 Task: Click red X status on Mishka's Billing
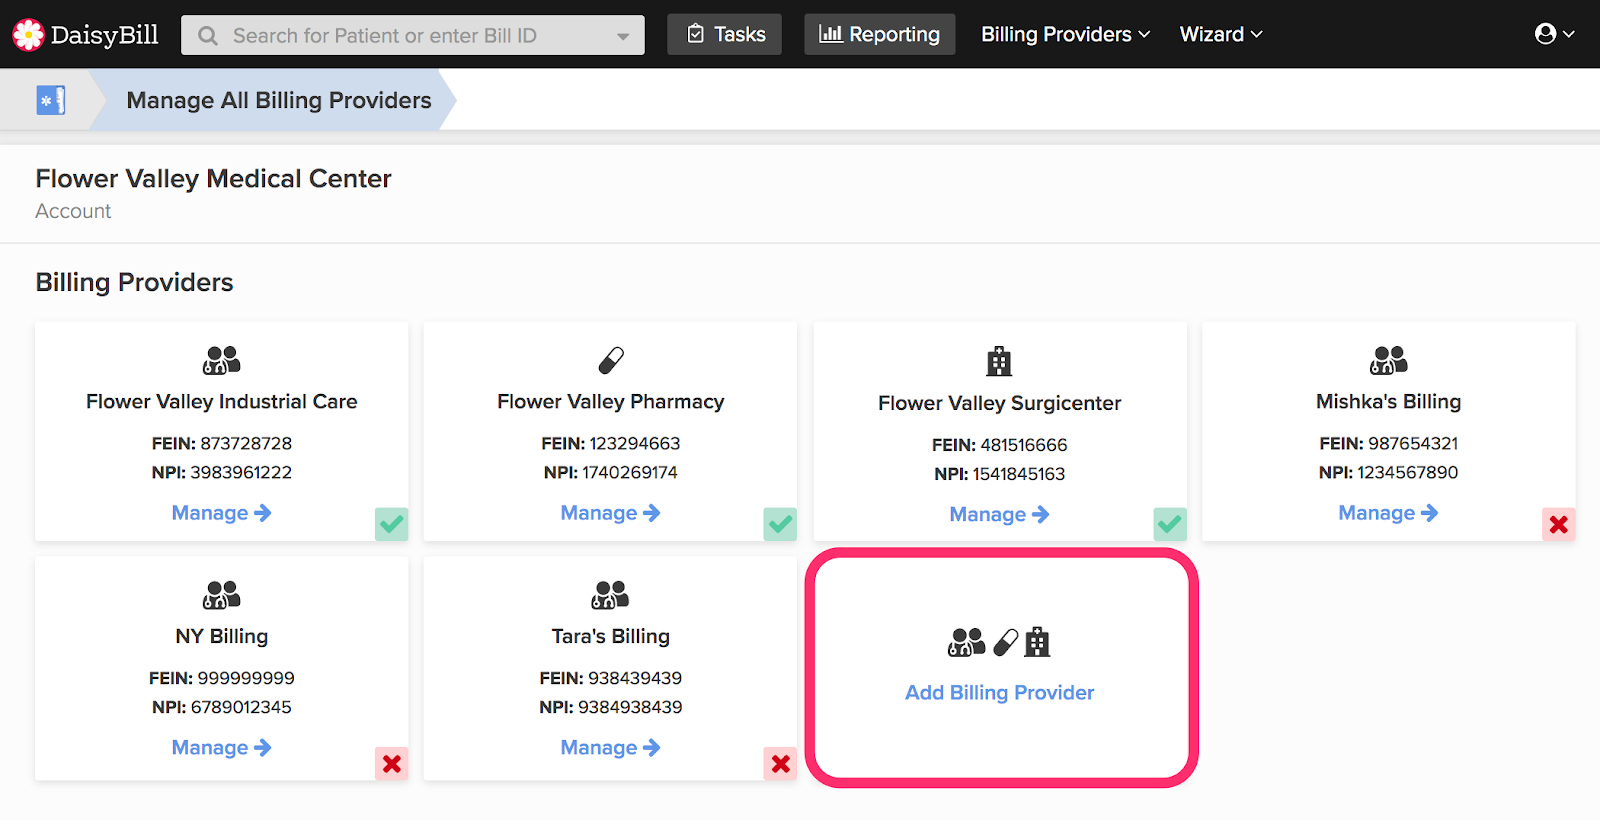pyautogui.click(x=1558, y=524)
